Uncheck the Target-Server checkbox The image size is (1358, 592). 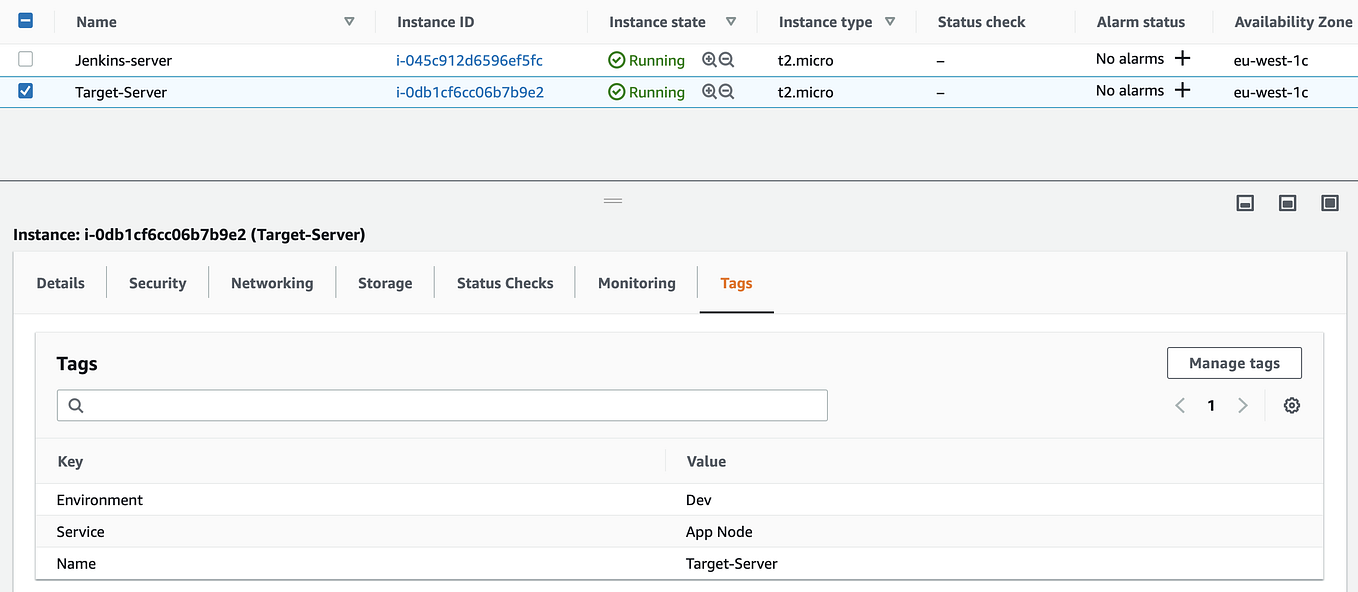26,91
